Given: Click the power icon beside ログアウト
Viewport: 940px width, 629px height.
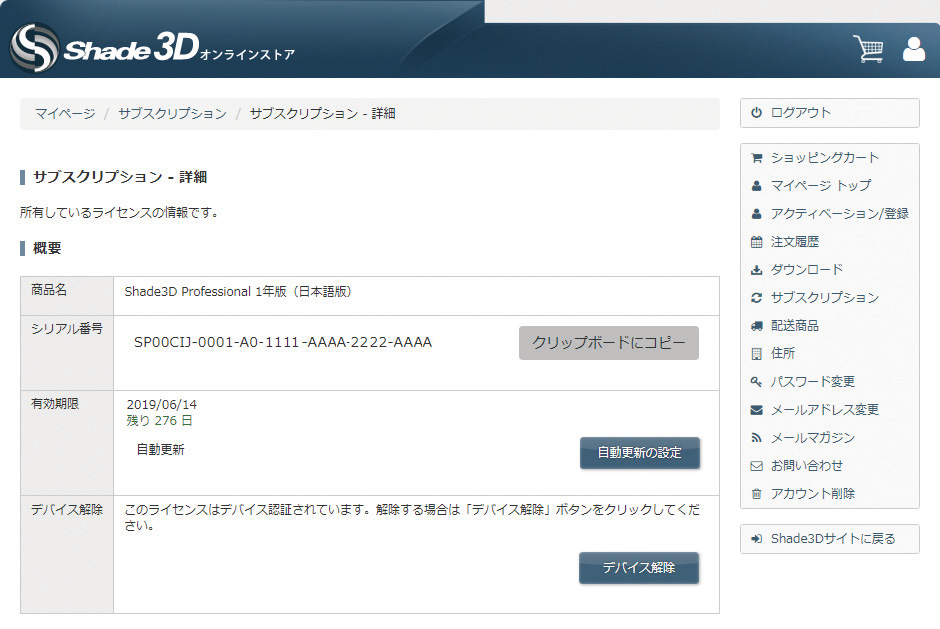Looking at the screenshot, I should [757, 113].
